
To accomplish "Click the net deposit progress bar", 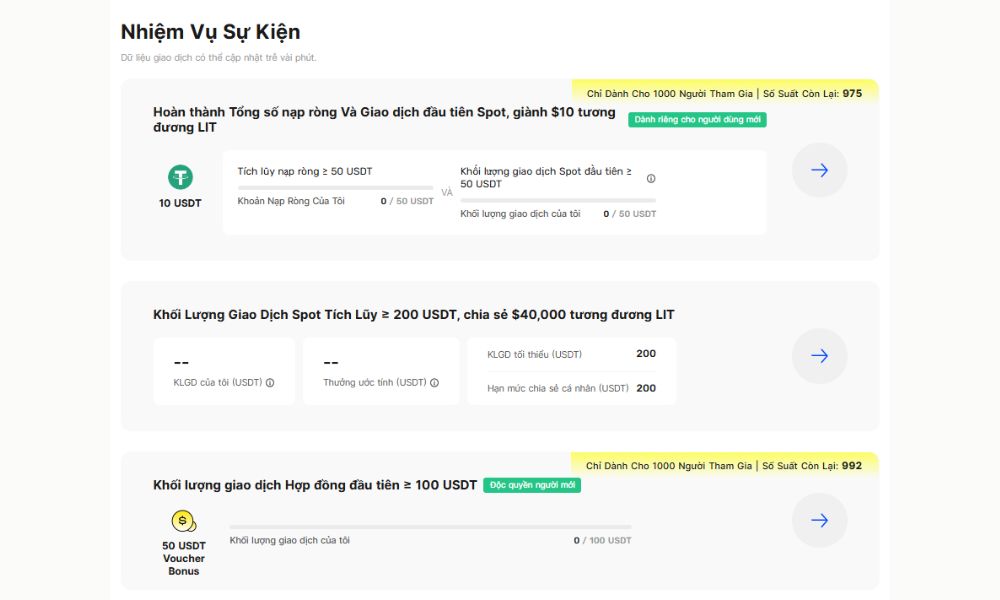I will click(x=335, y=187).
